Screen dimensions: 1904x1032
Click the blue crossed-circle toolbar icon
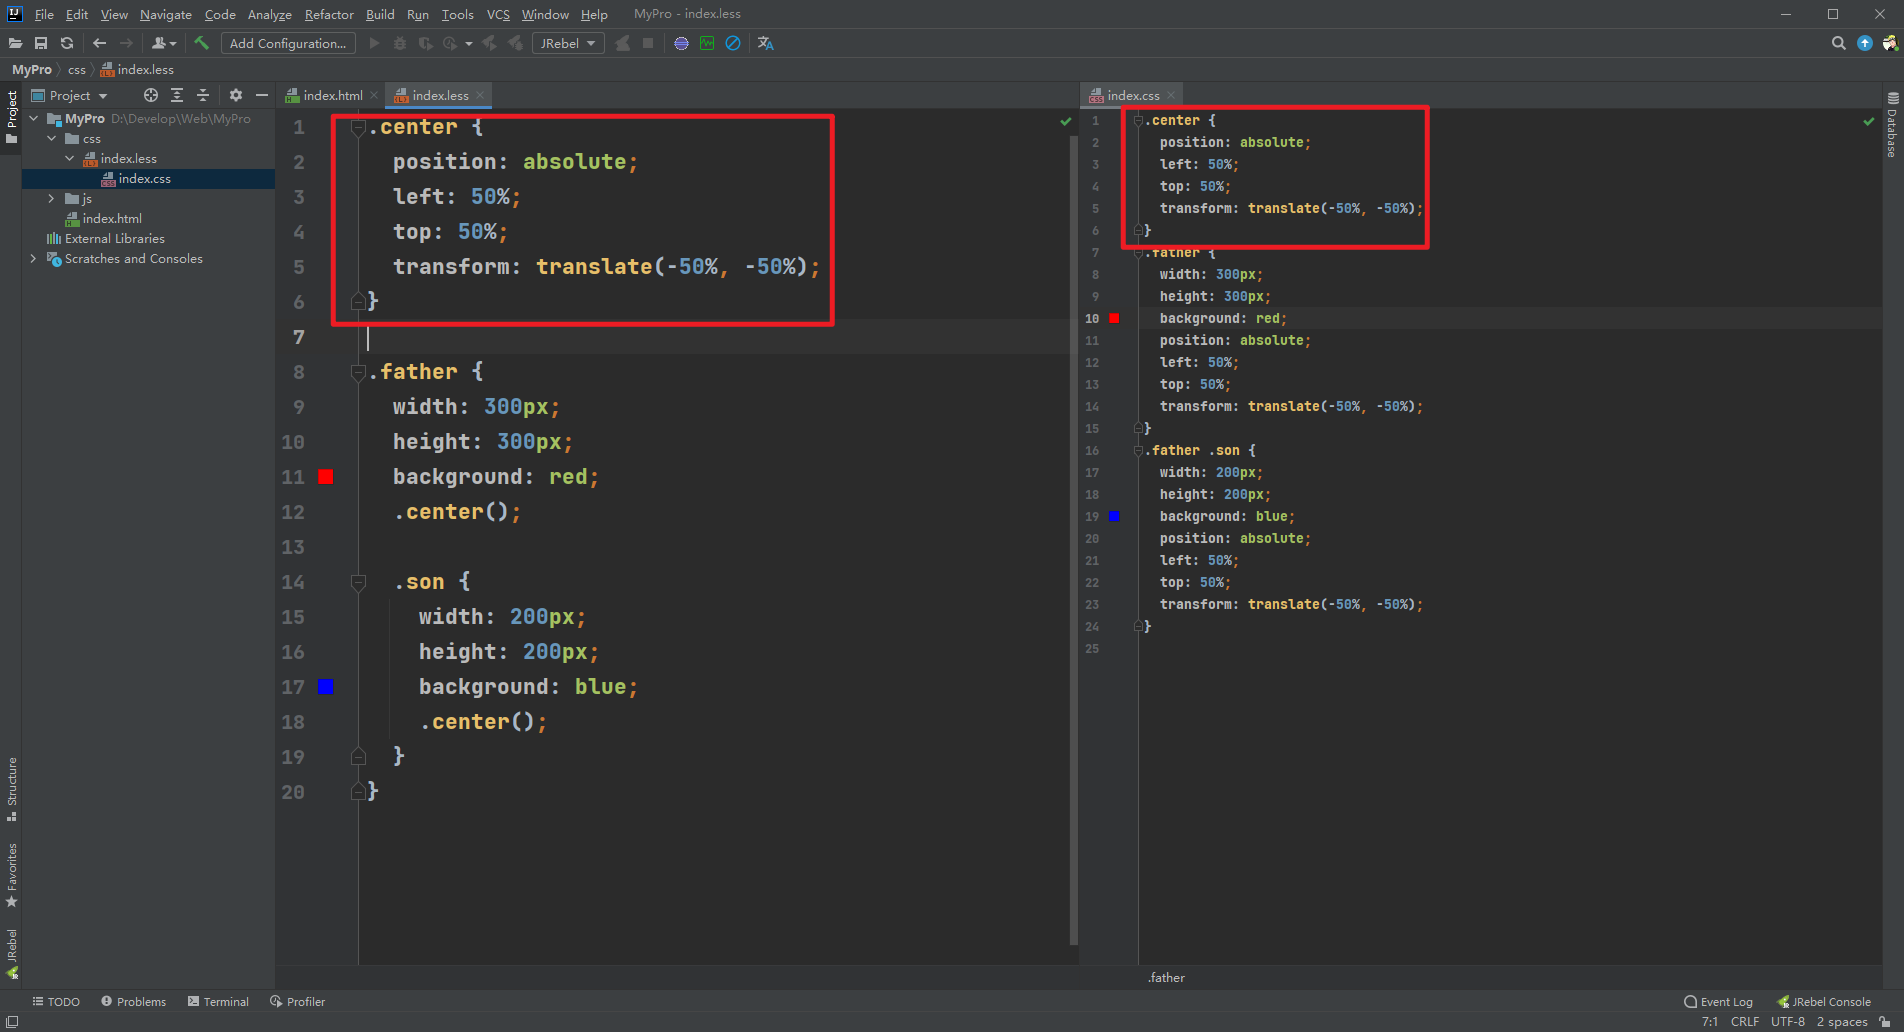pyautogui.click(x=733, y=43)
